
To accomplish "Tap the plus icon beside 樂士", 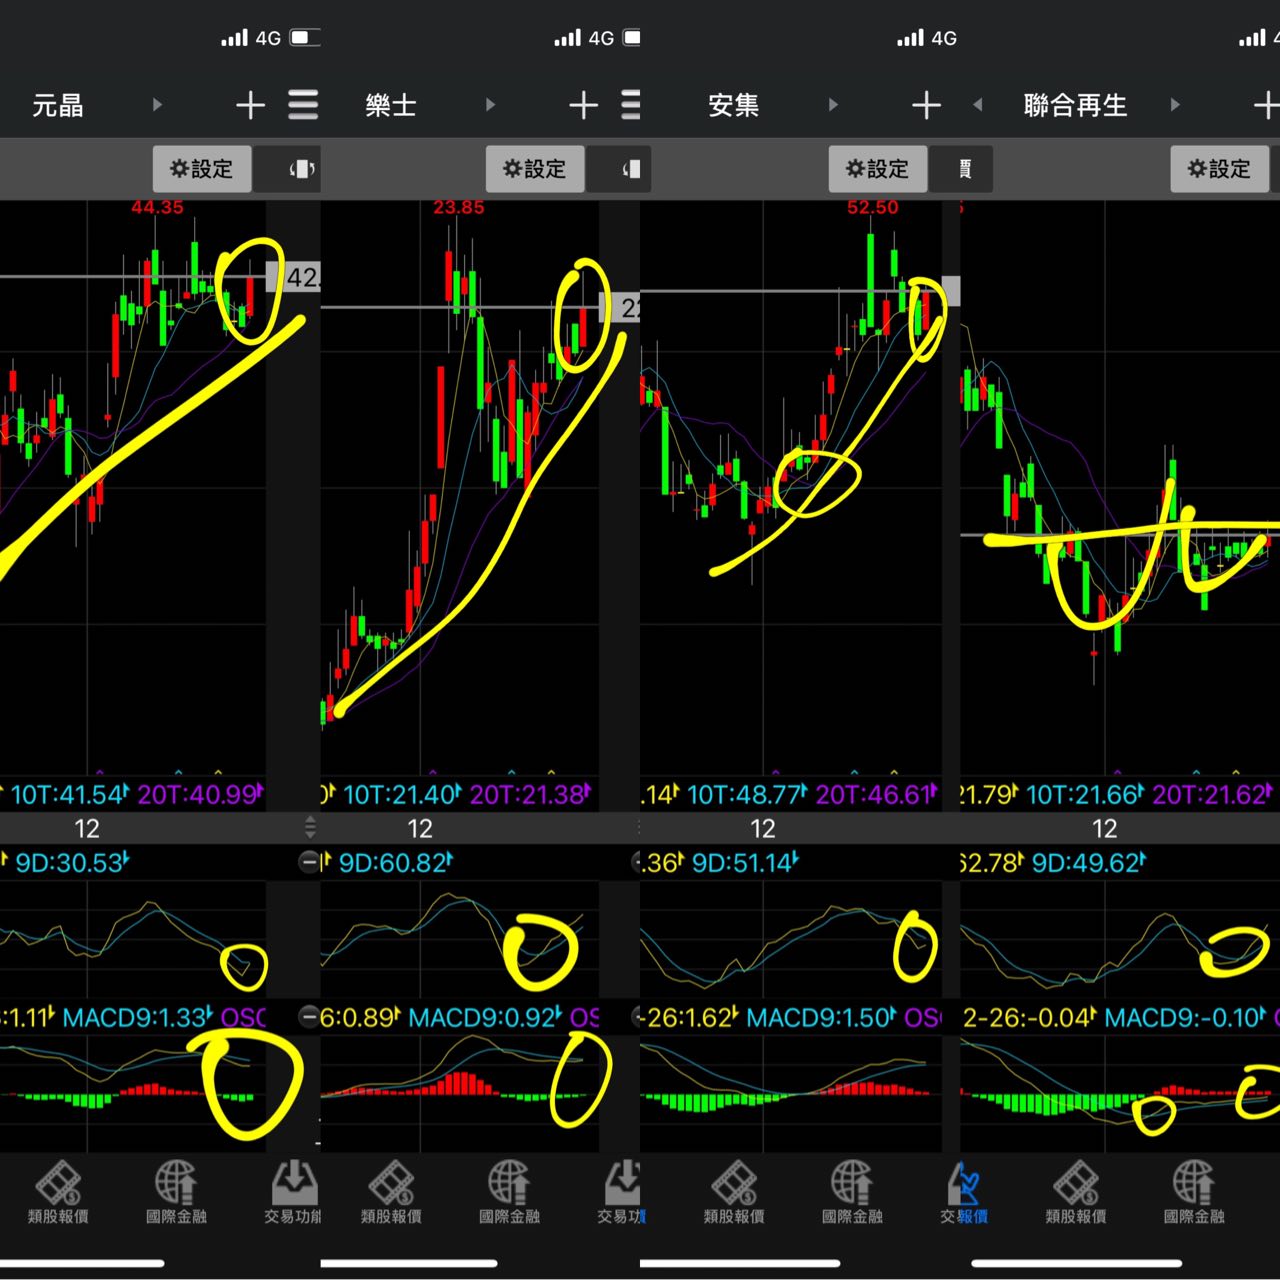I will click(583, 105).
